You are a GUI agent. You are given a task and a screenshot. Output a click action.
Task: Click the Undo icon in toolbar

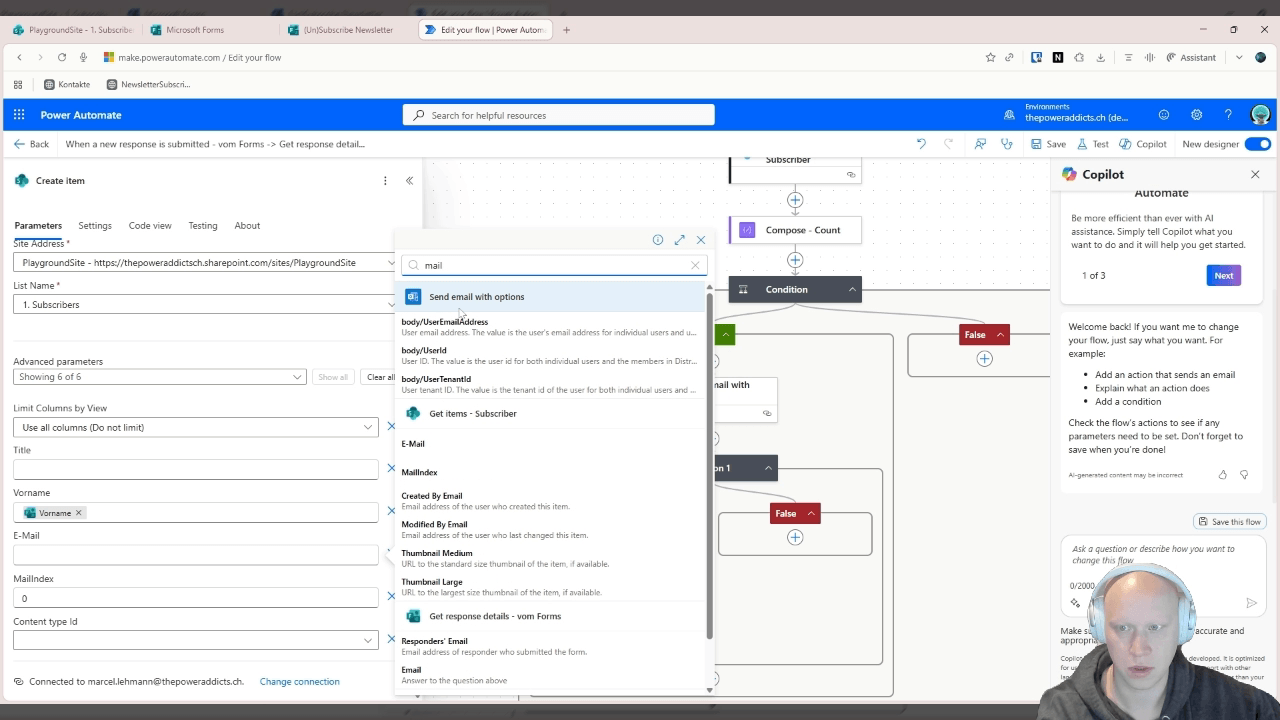pyautogui.click(x=921, y=144)
